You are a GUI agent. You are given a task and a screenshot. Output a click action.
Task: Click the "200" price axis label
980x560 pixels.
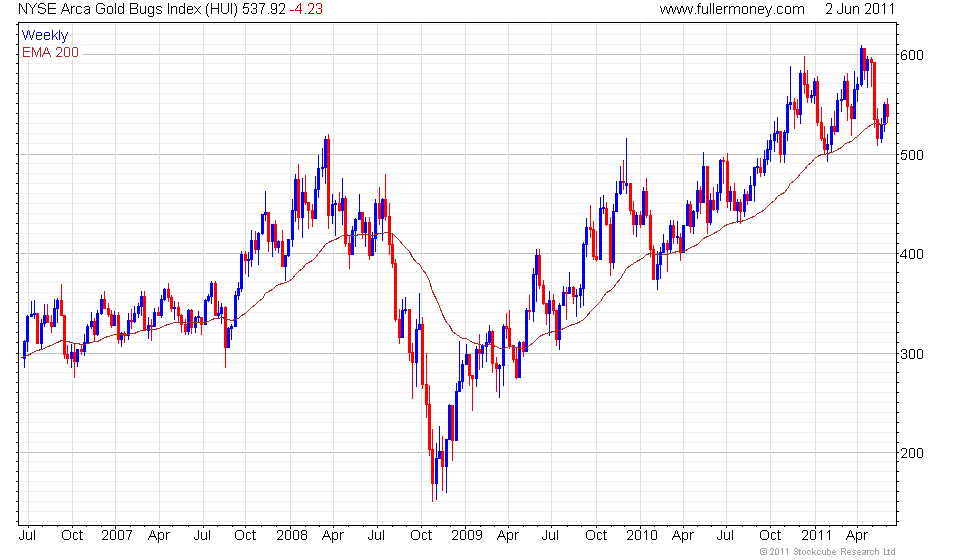point(911,453)
